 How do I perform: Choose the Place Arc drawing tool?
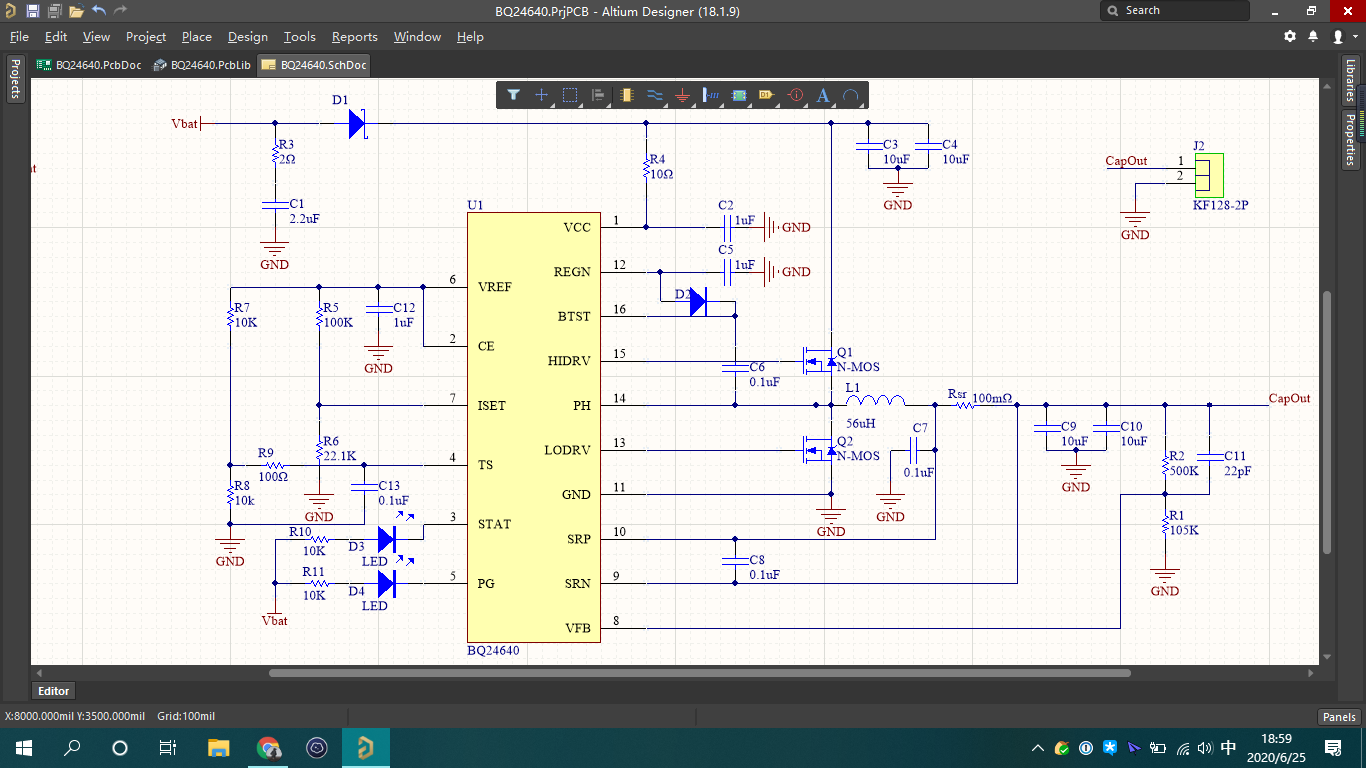(x=851, y=95)
